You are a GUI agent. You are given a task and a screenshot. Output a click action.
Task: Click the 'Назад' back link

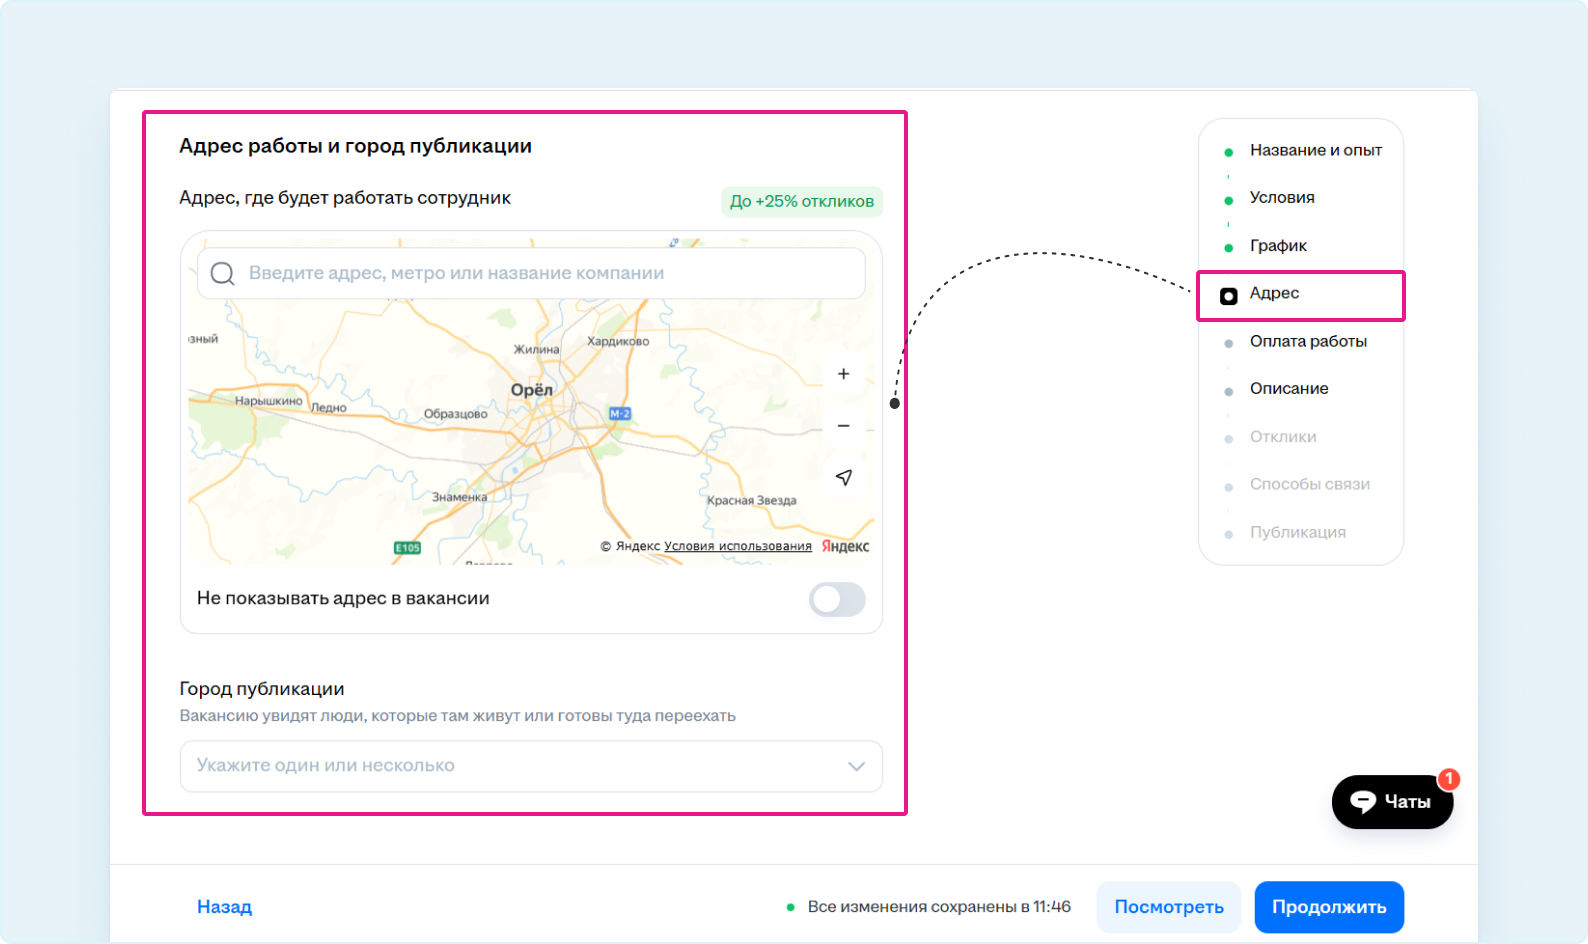click(224, 907)
